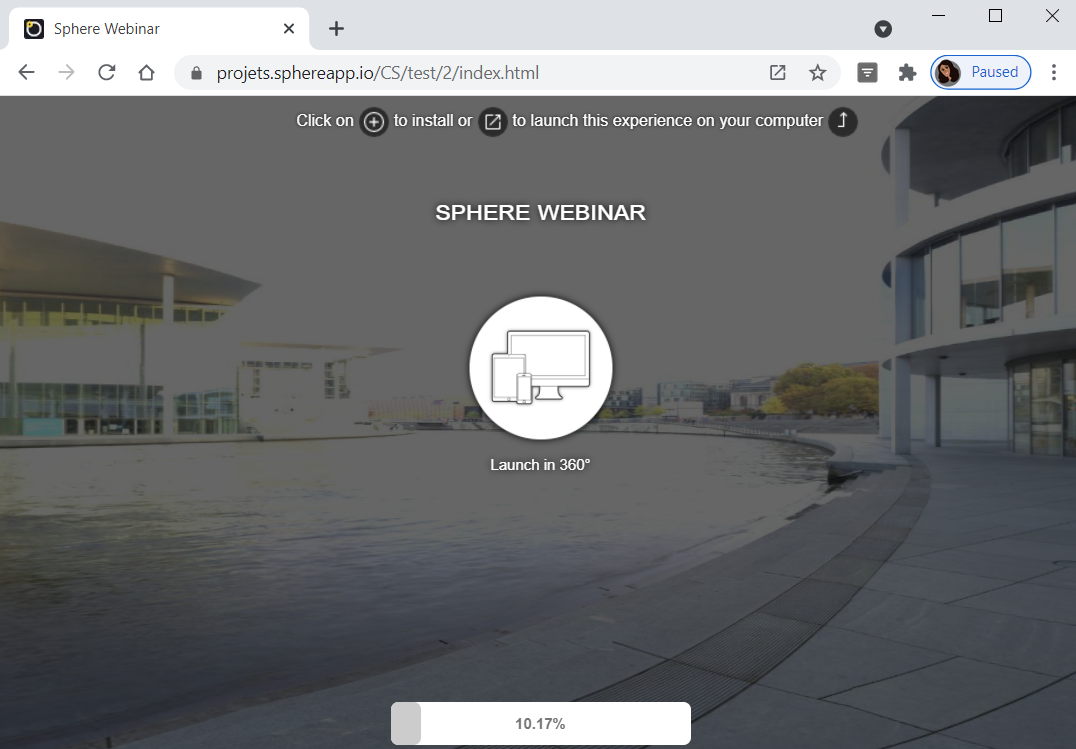Go to the browser home page
The width and height of the screenshot is (1076, 749).
146,73
